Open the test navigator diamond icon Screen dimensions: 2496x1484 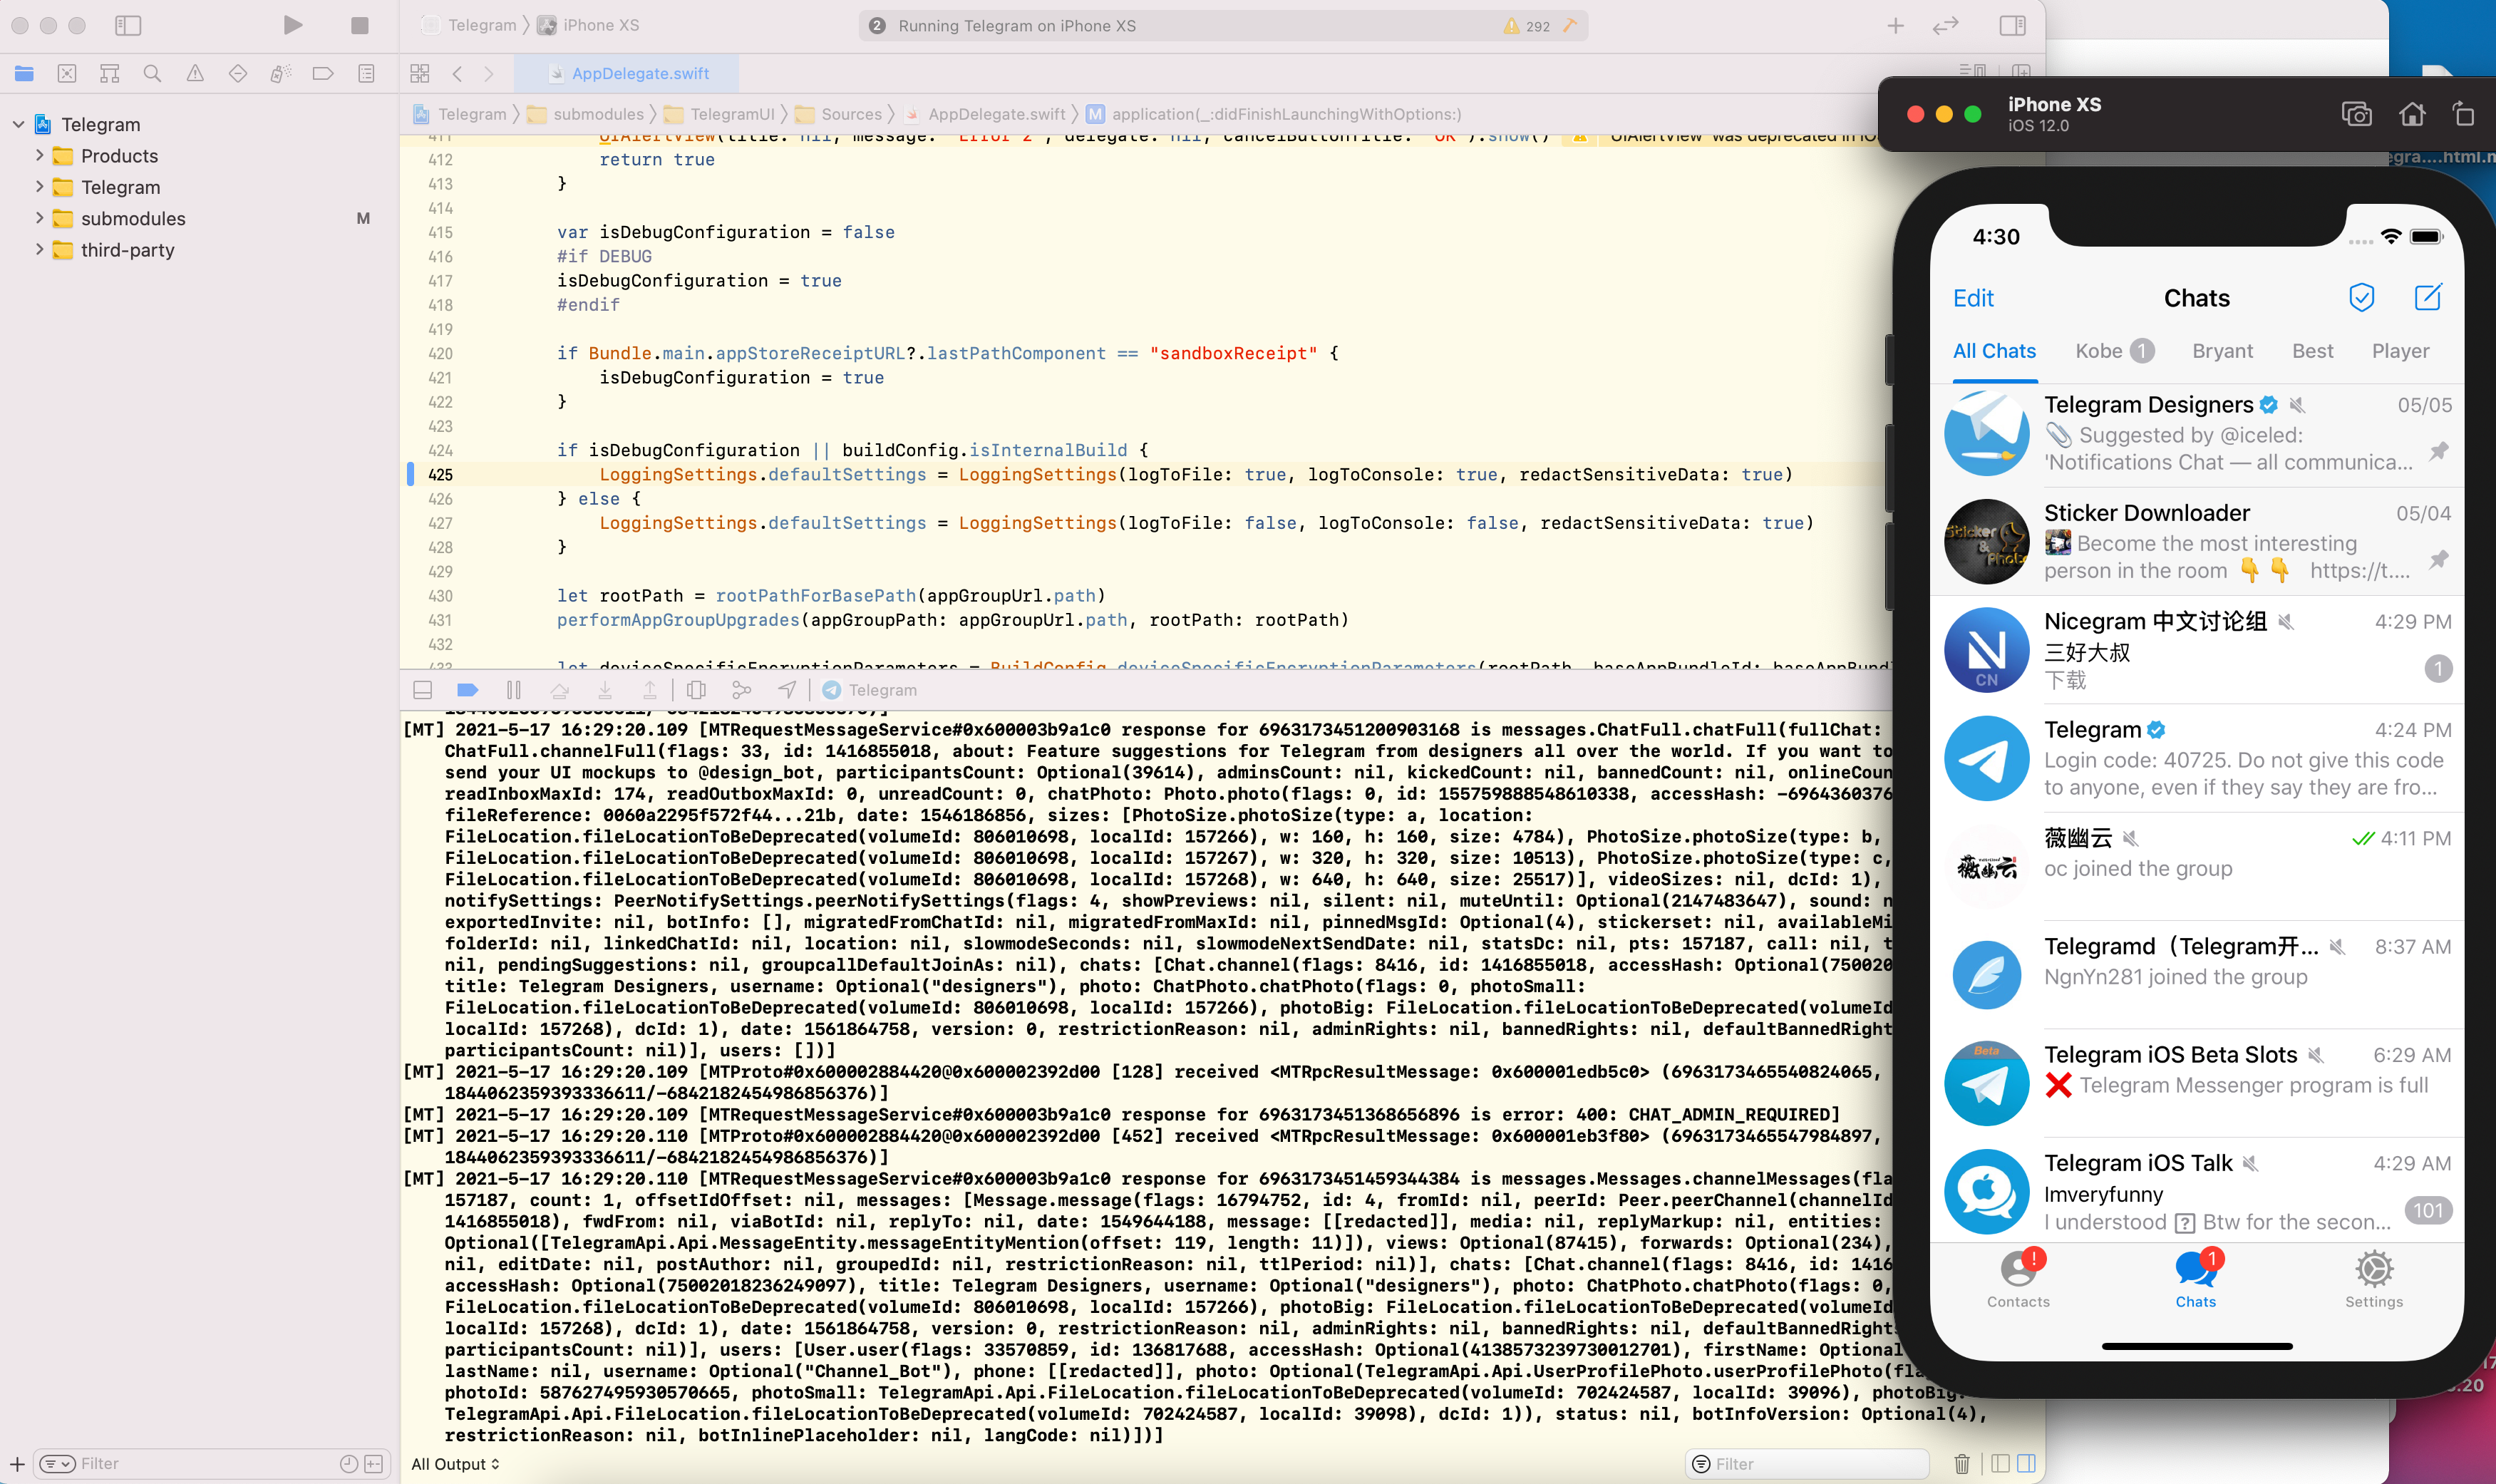[238, 73]
